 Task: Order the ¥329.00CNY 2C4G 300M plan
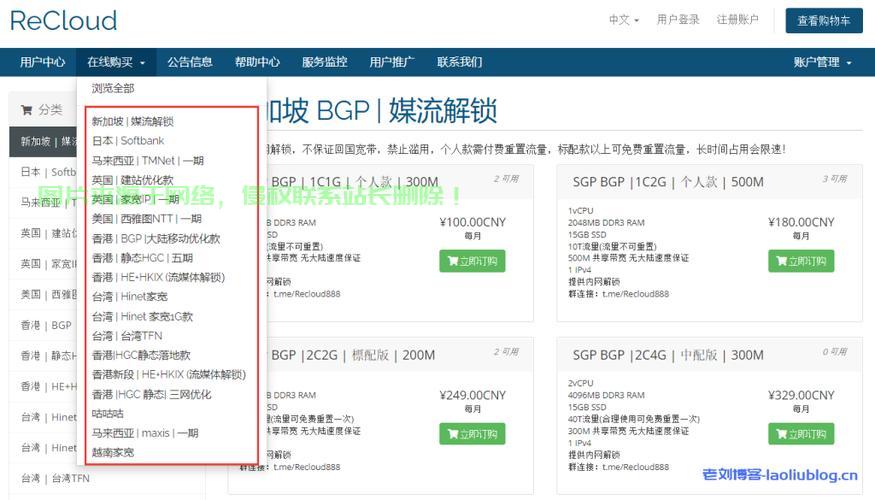801,434
